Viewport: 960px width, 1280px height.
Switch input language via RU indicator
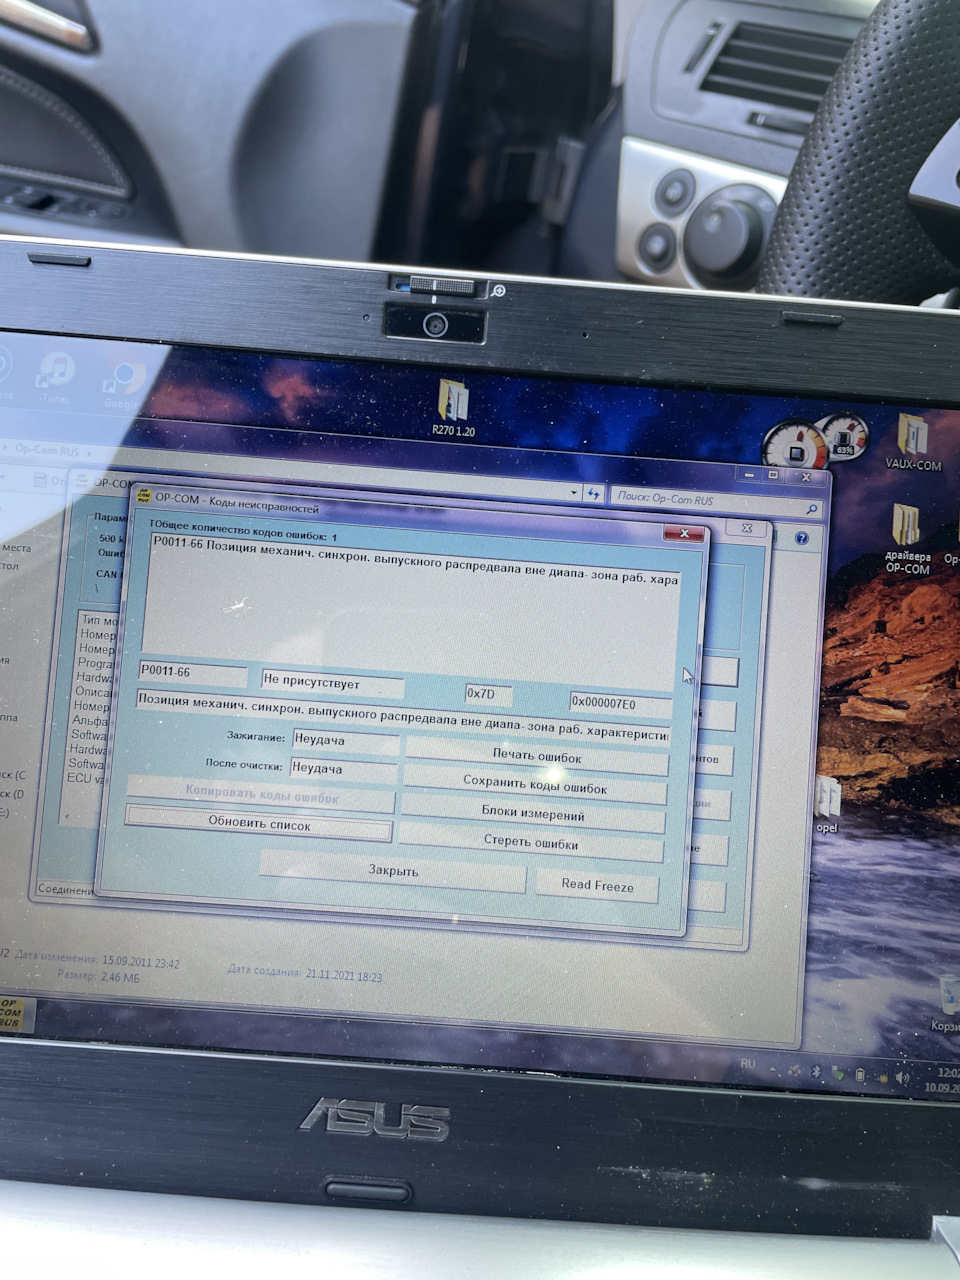pos(748,1063)
